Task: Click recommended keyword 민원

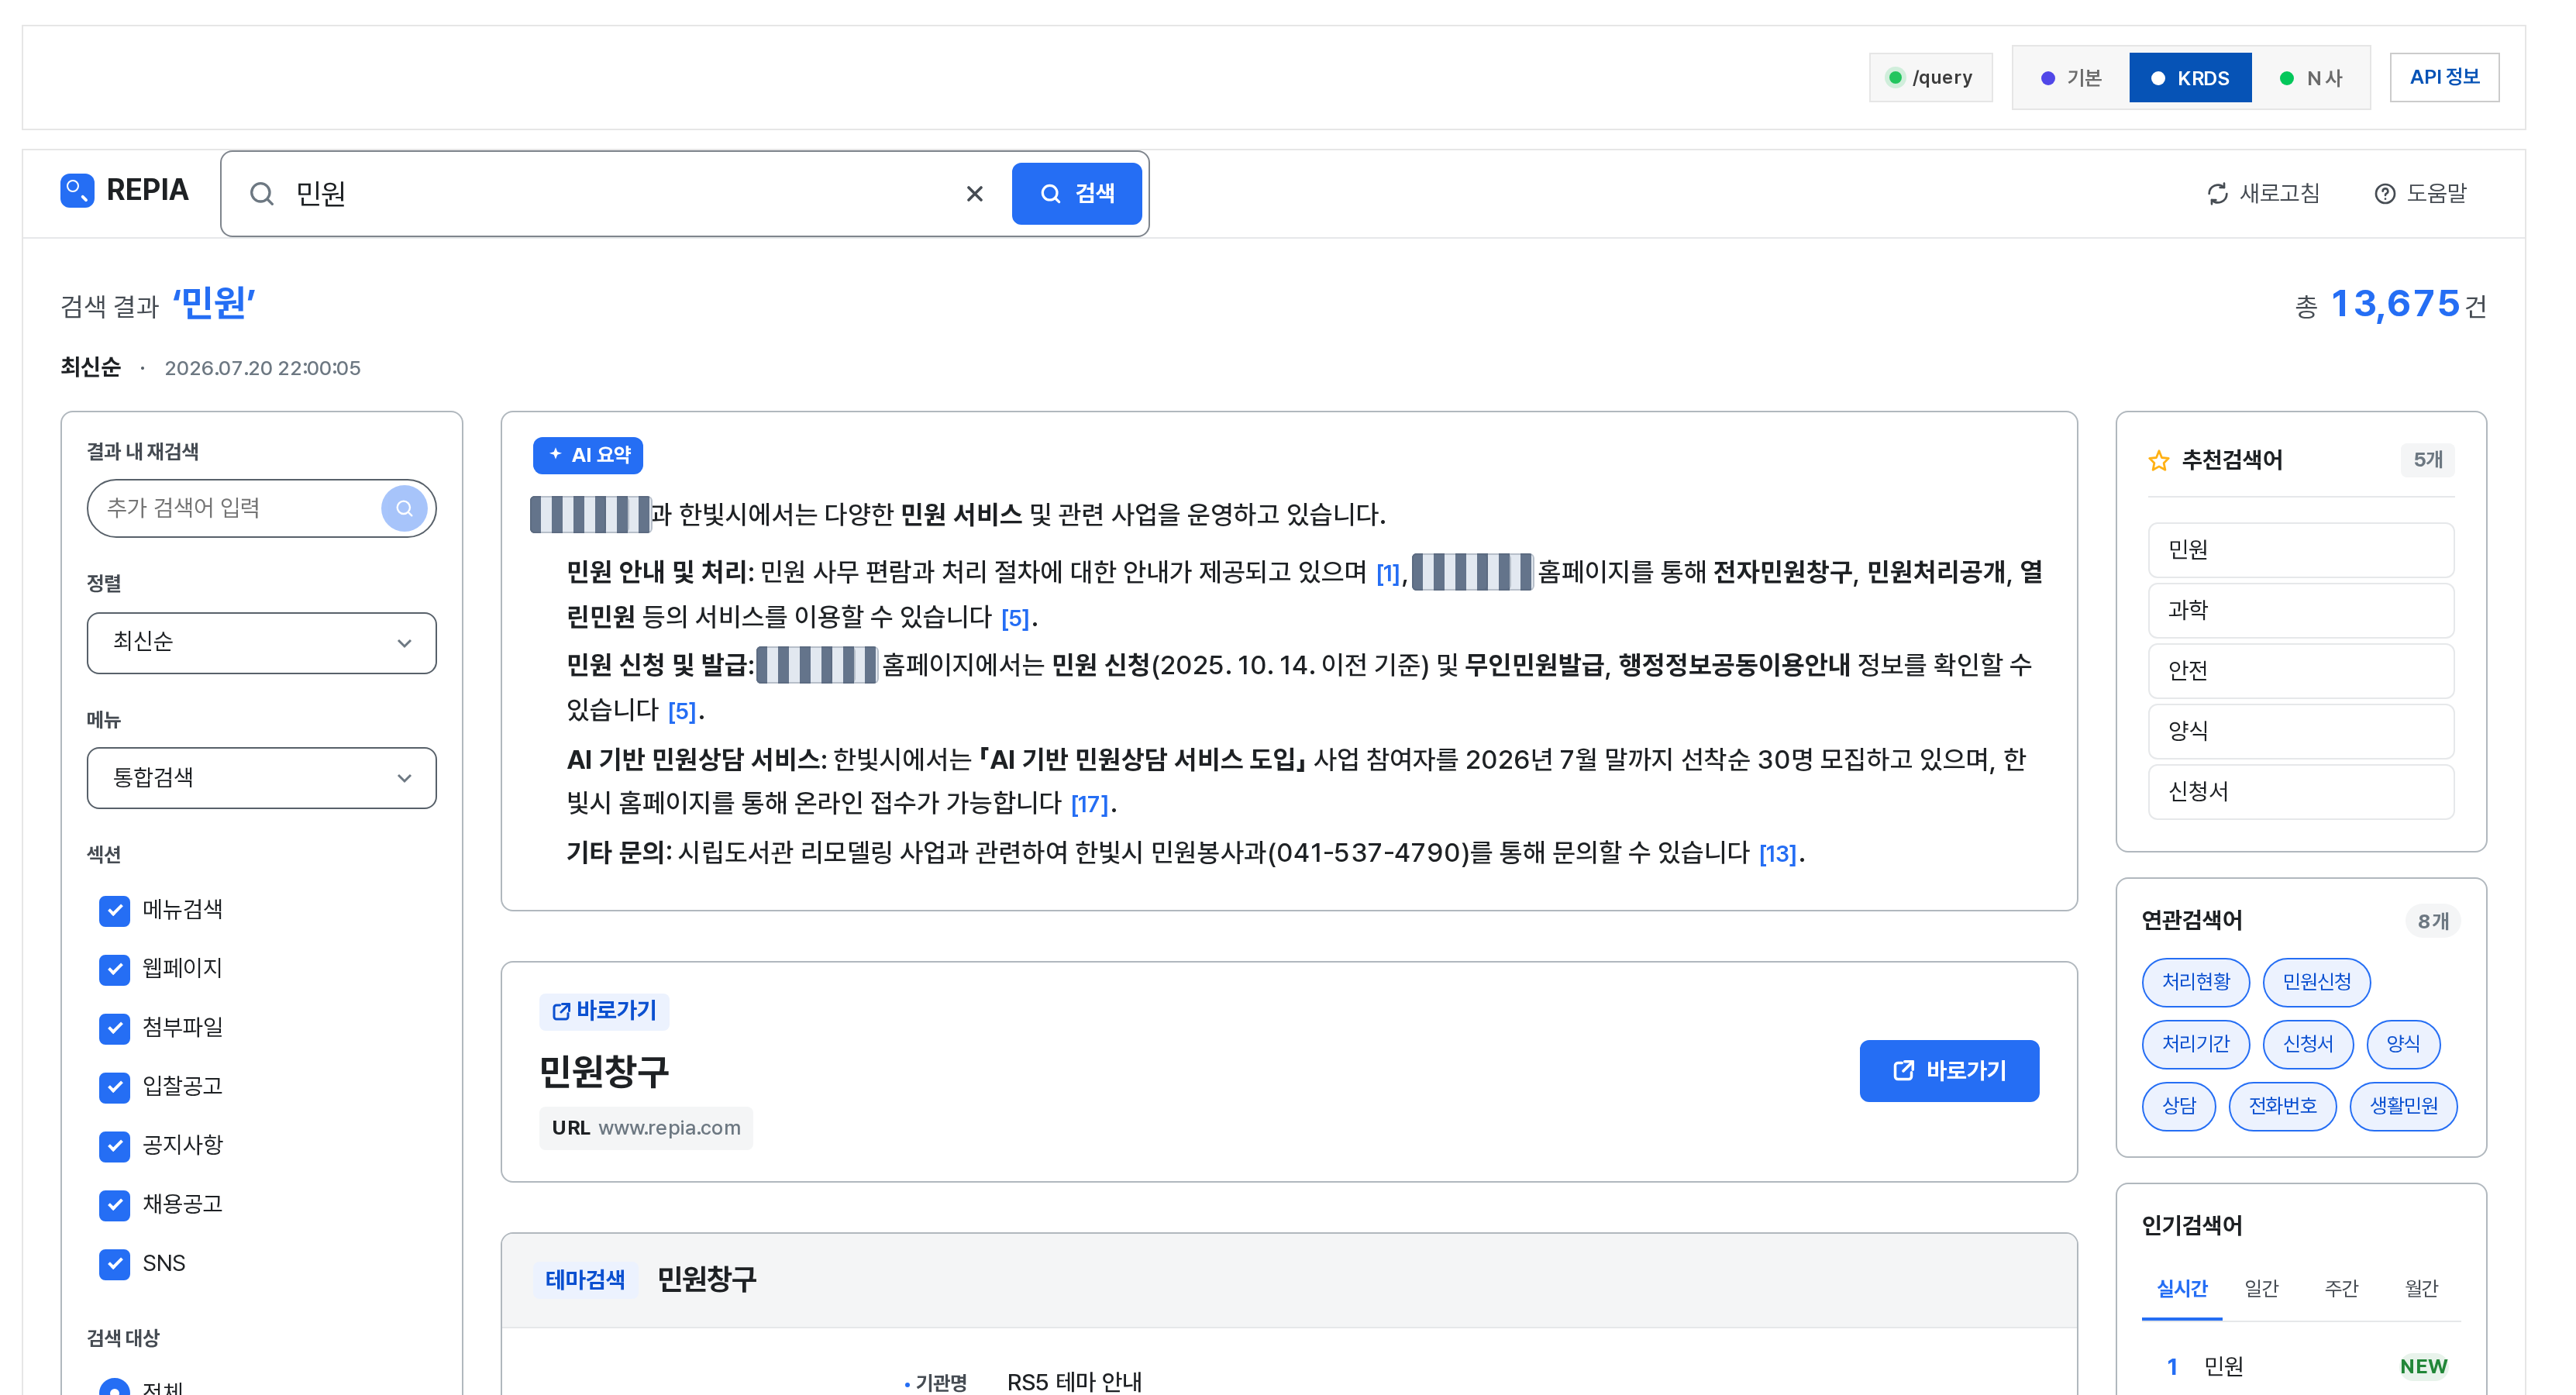Action: [x=2300, y=550]
